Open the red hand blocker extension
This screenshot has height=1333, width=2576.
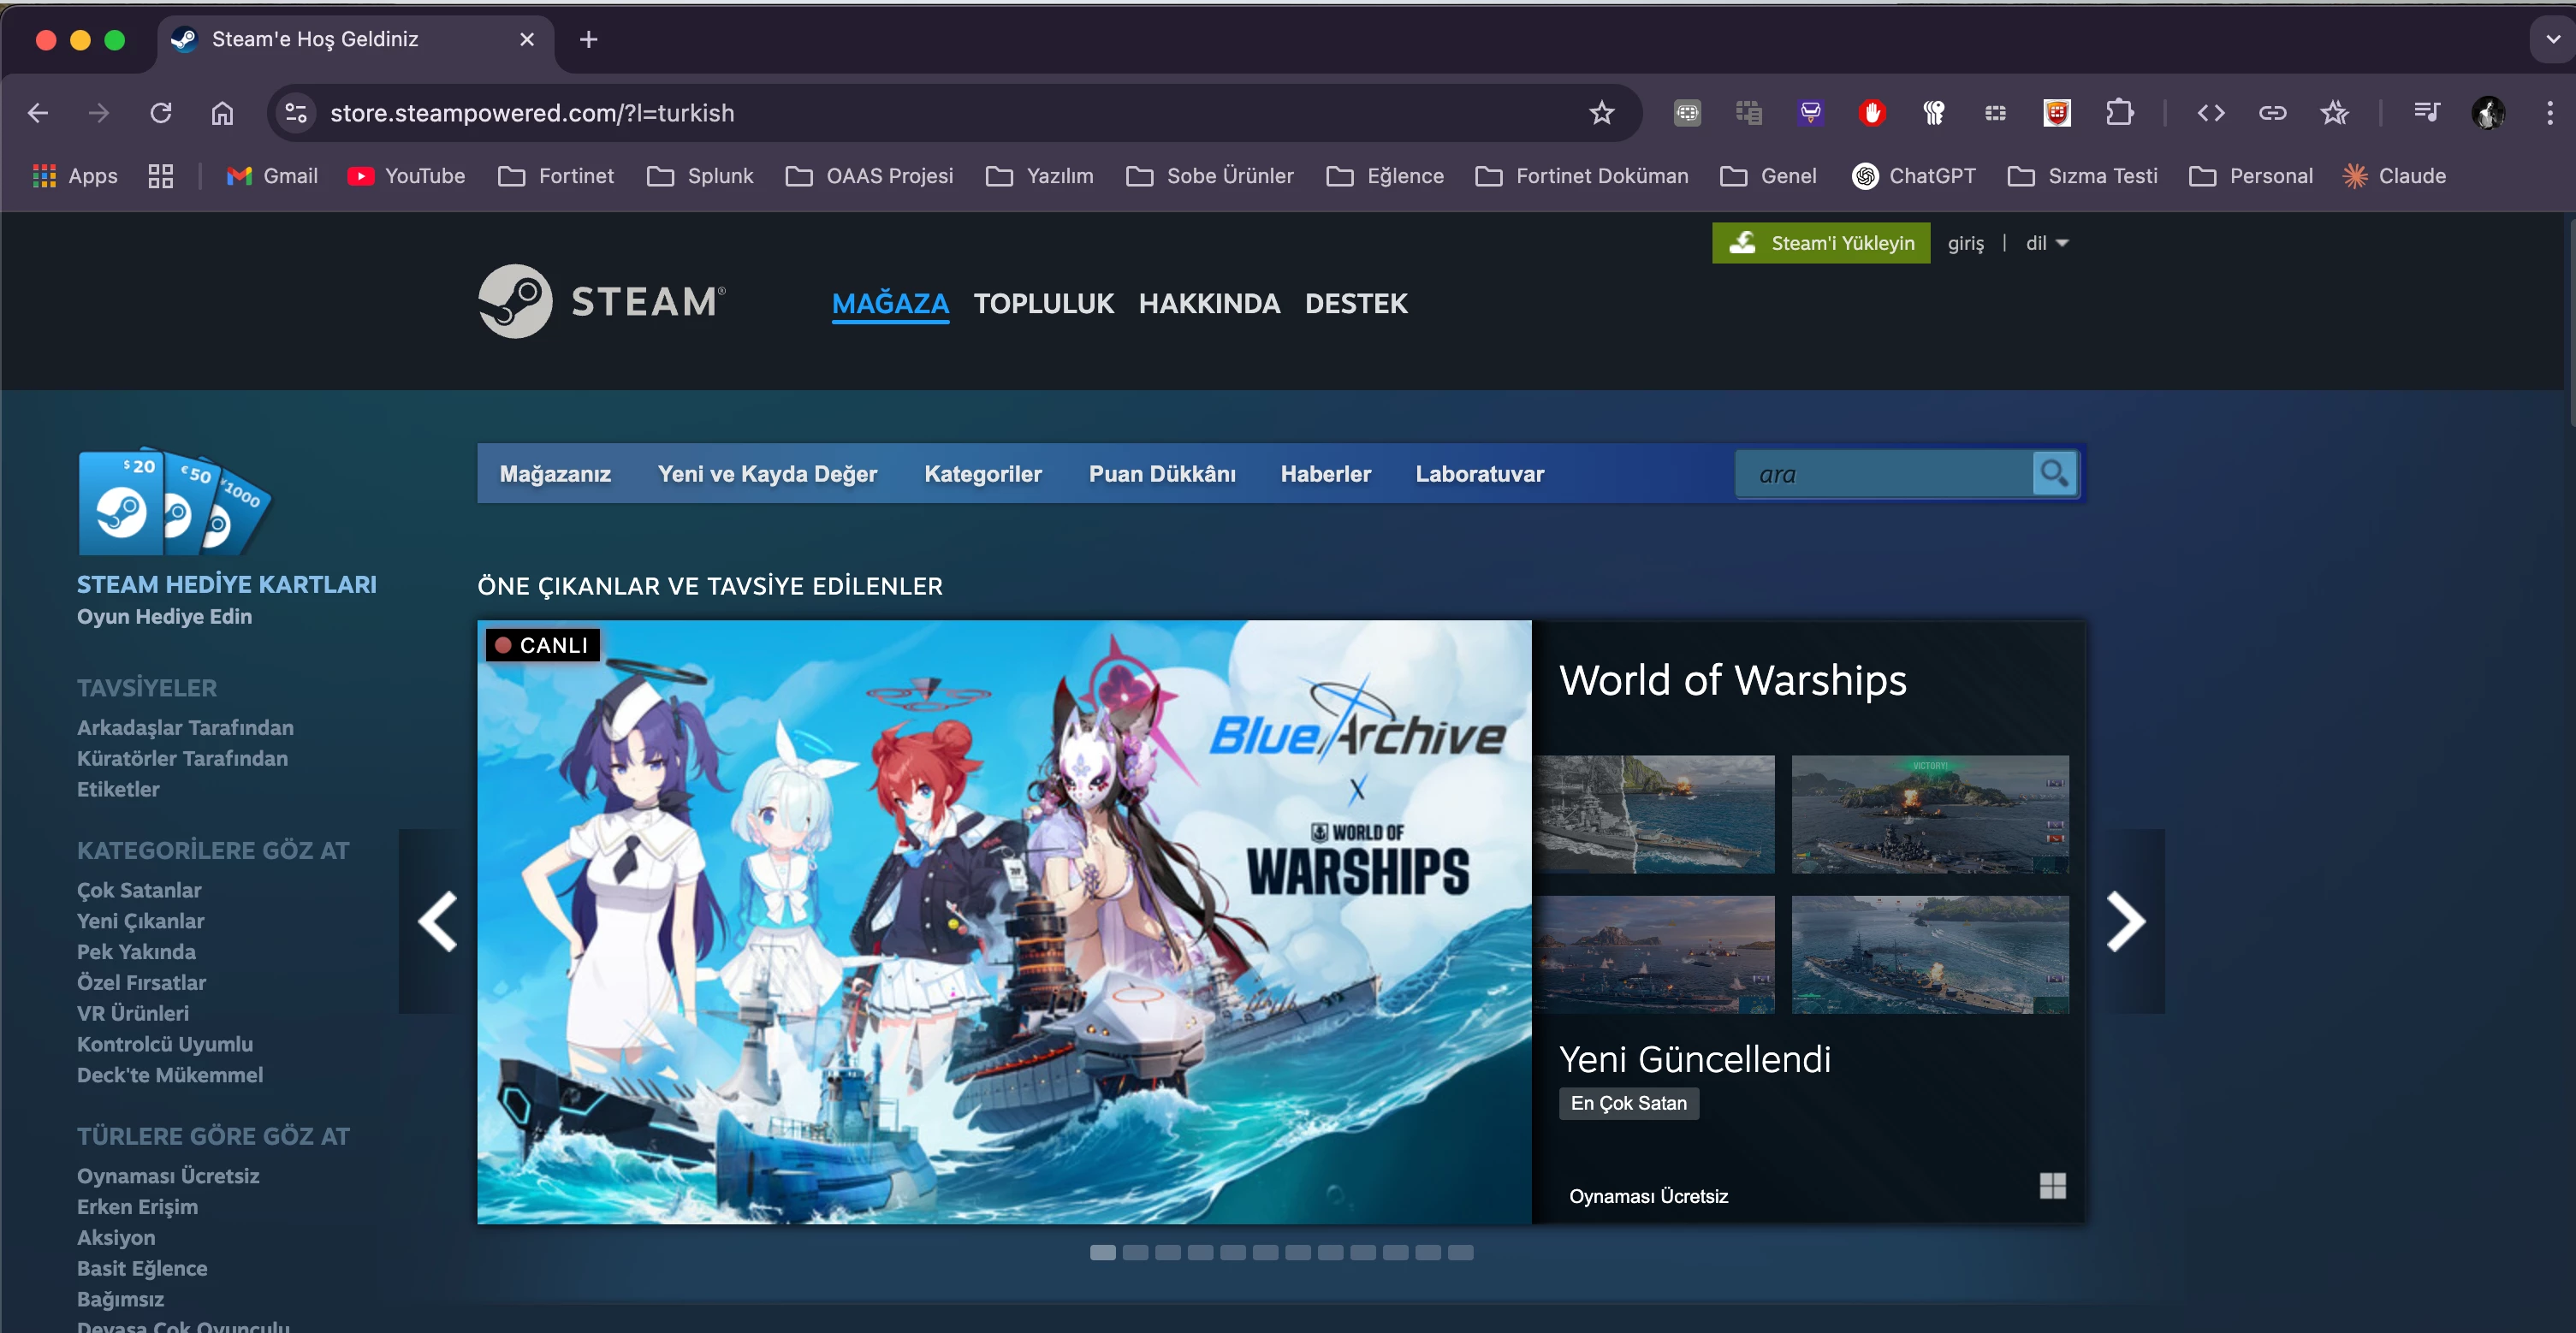coord(1872,113)
